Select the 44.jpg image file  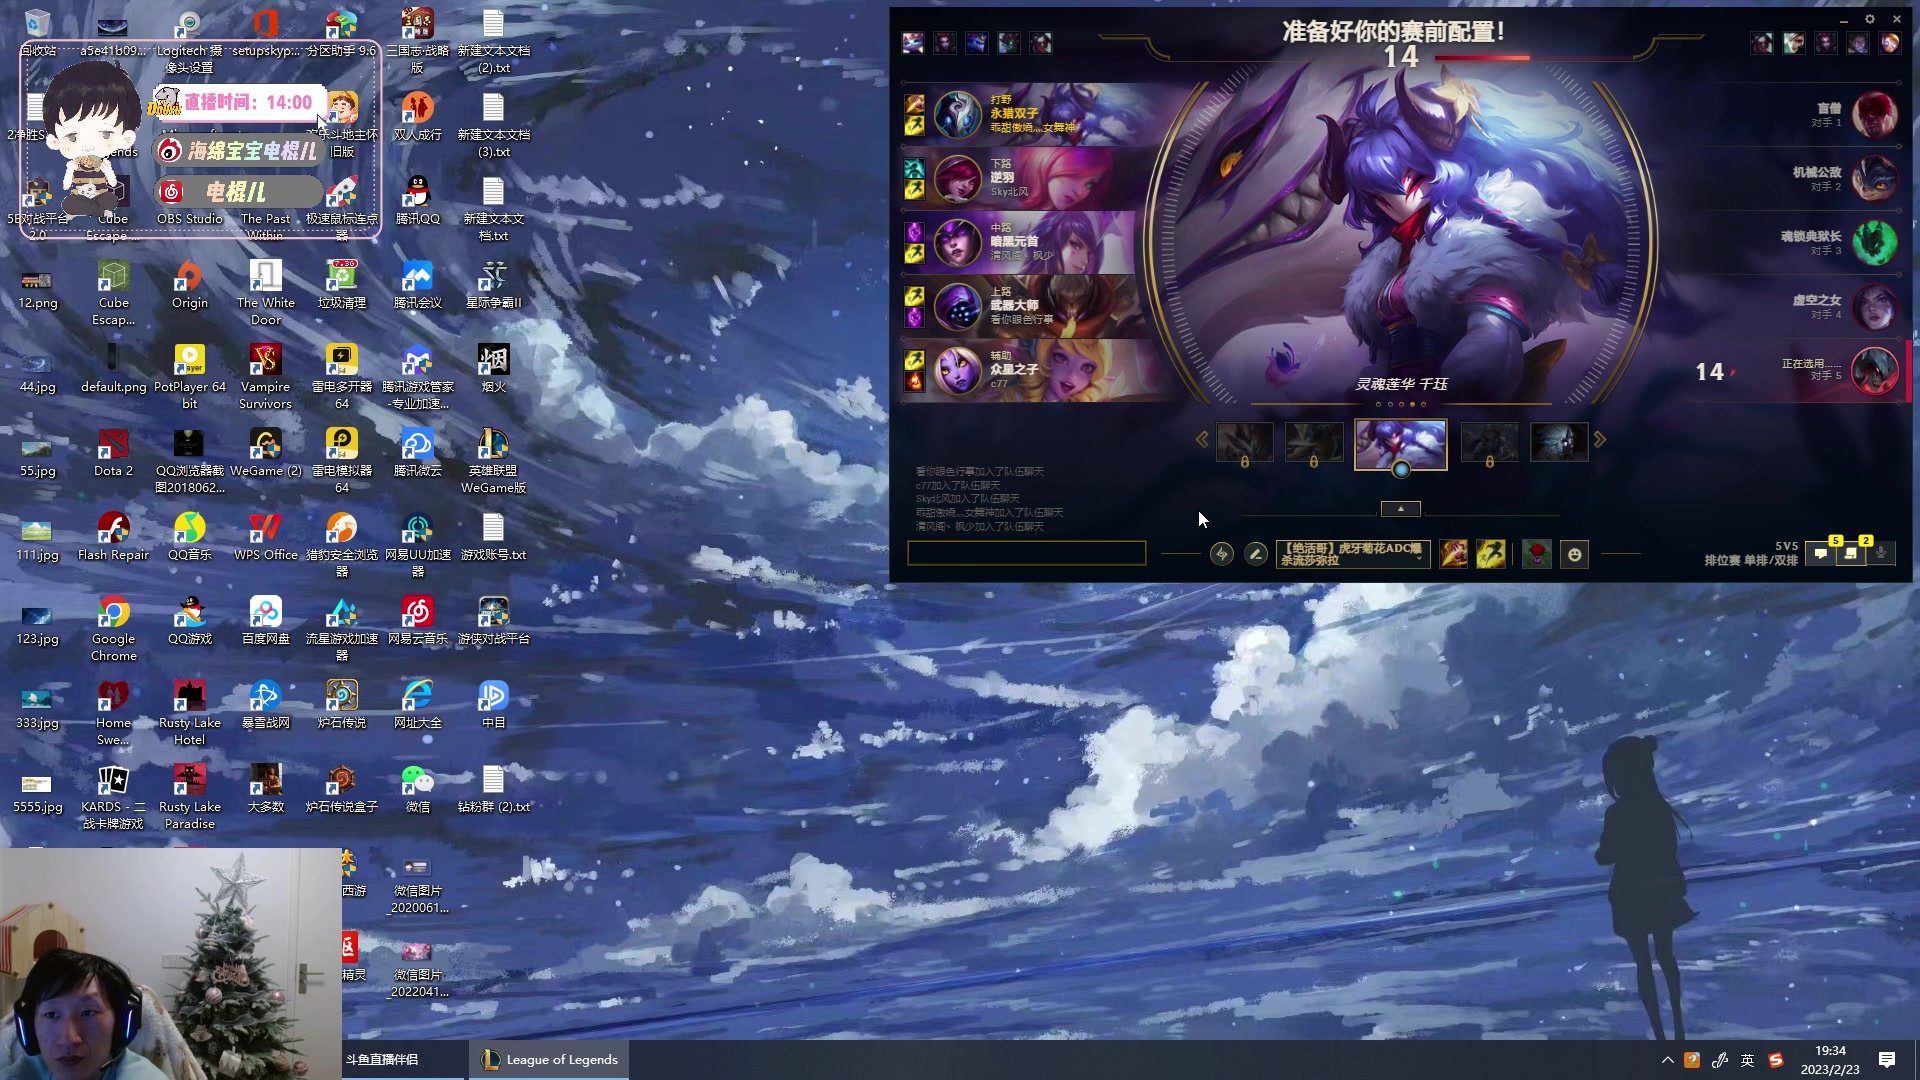[x=38, y=368]
